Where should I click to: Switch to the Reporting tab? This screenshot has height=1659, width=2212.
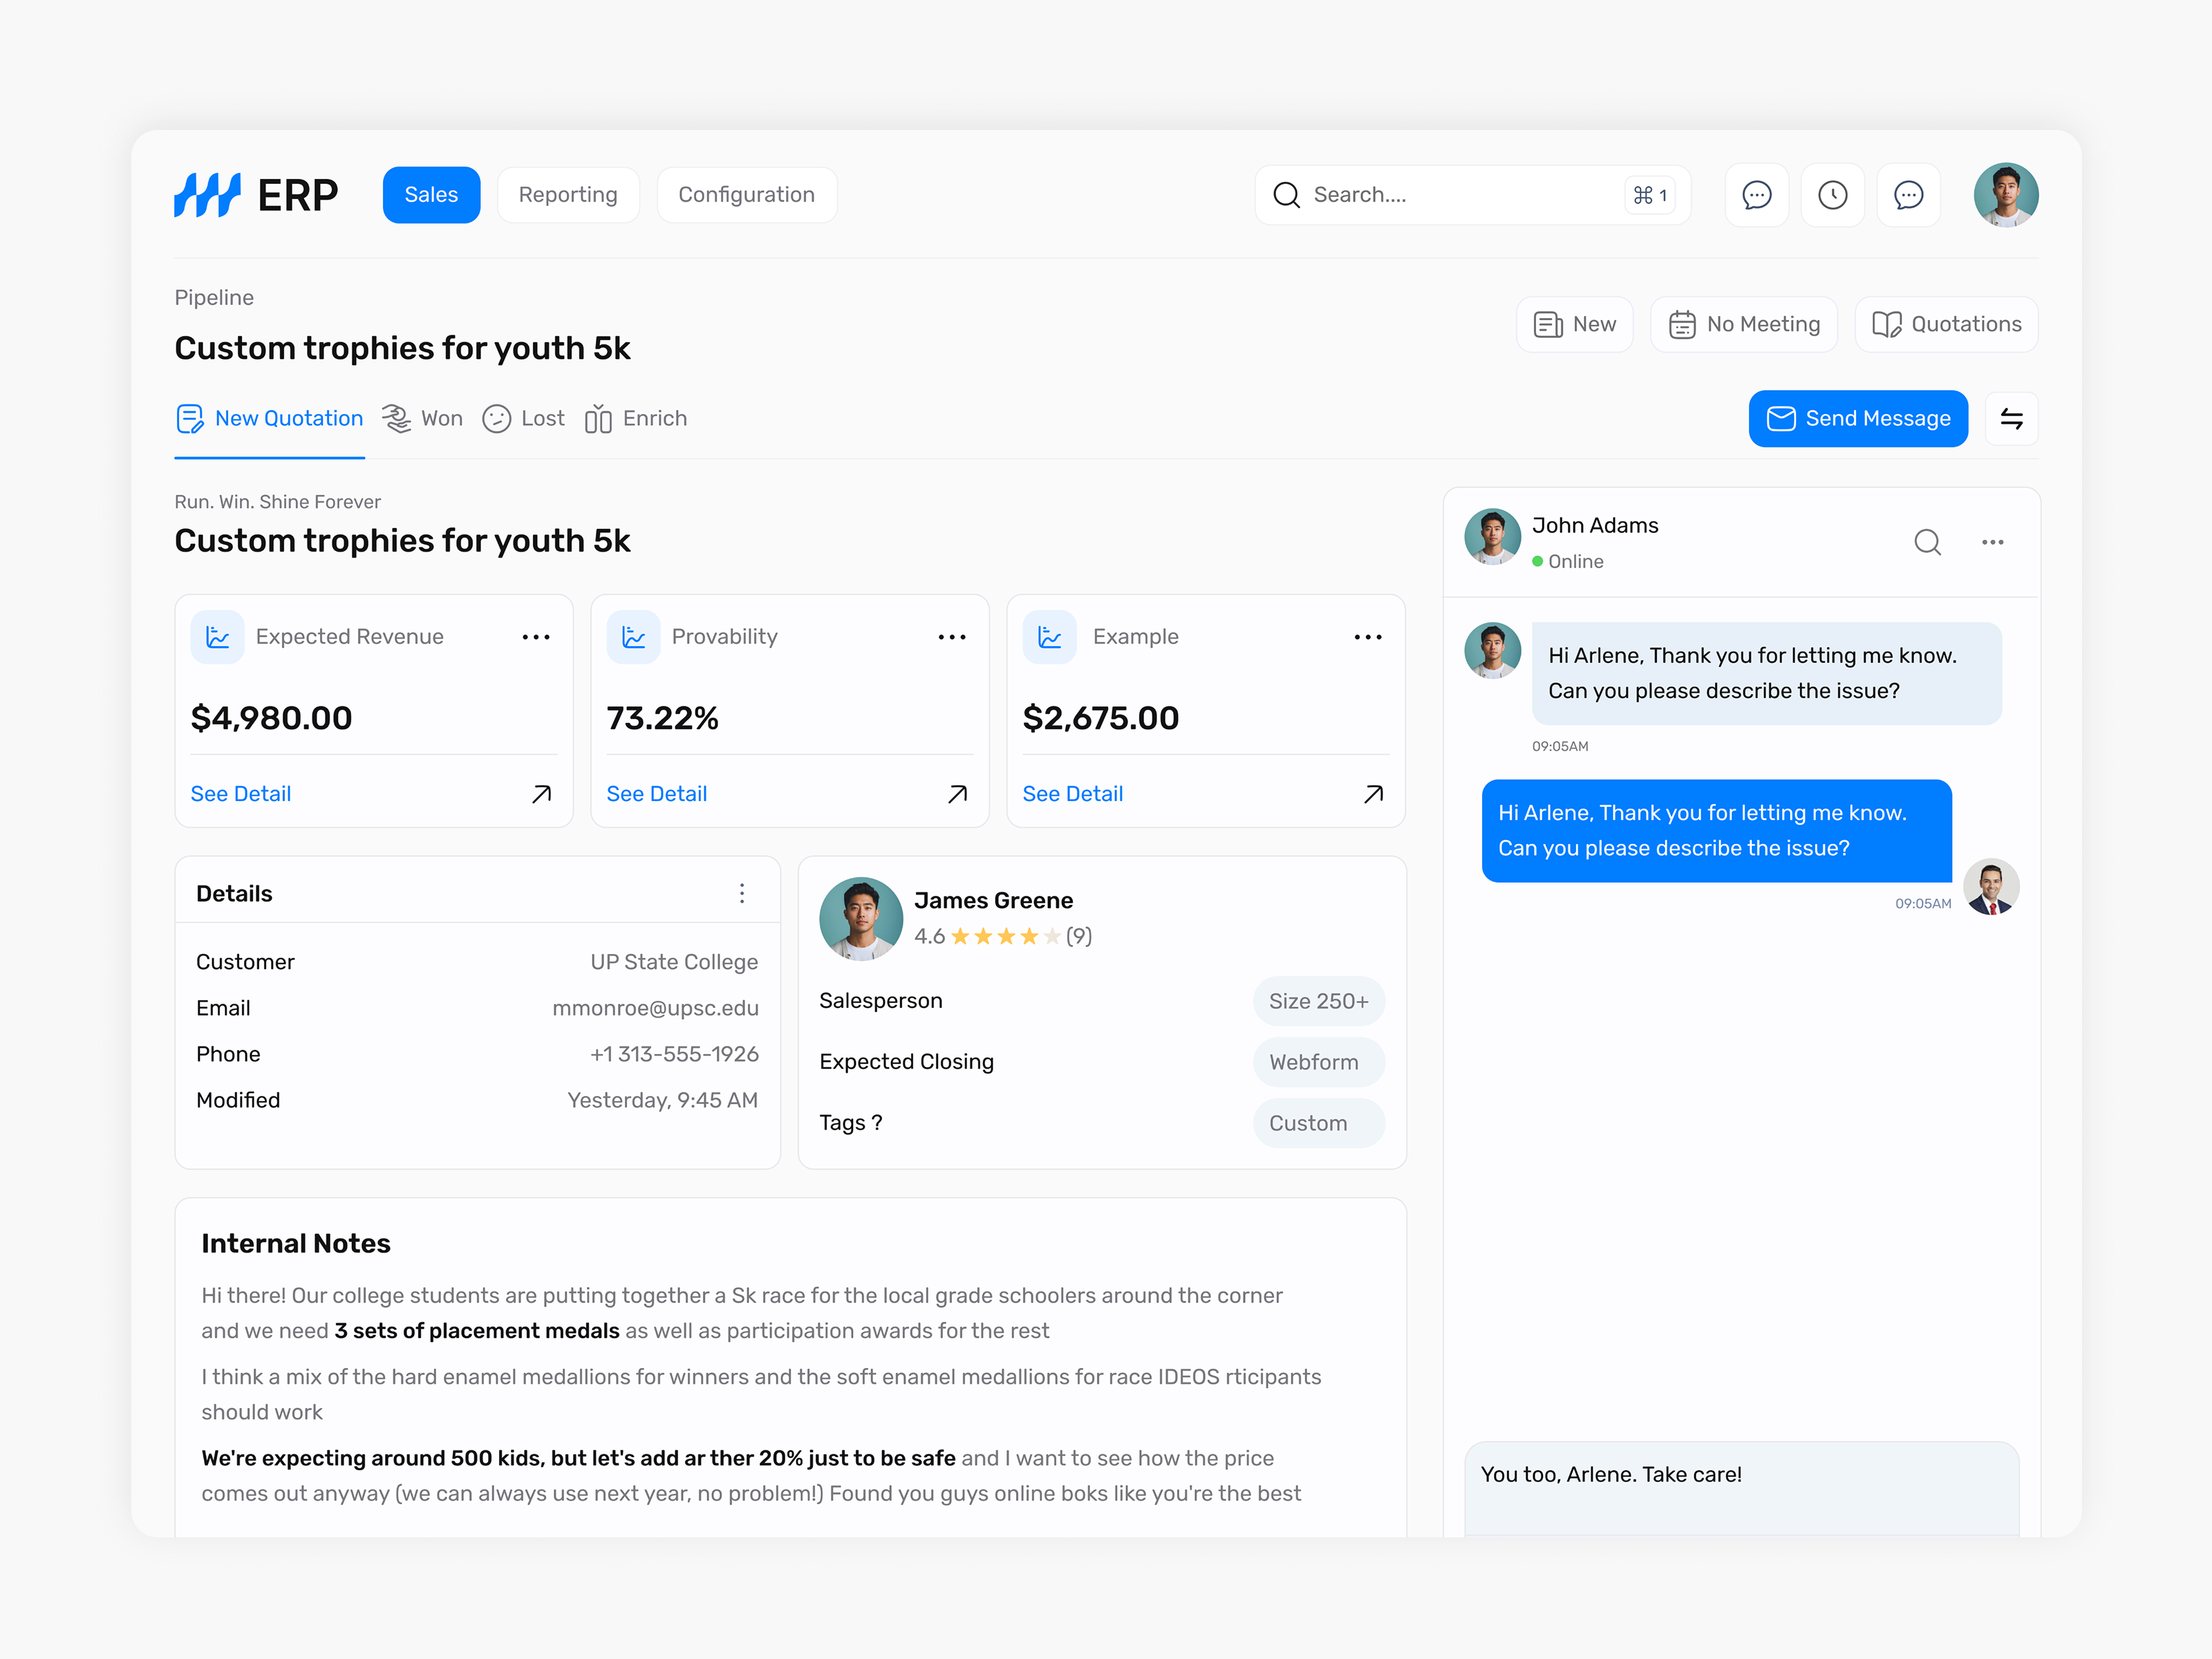pos(568,194)
